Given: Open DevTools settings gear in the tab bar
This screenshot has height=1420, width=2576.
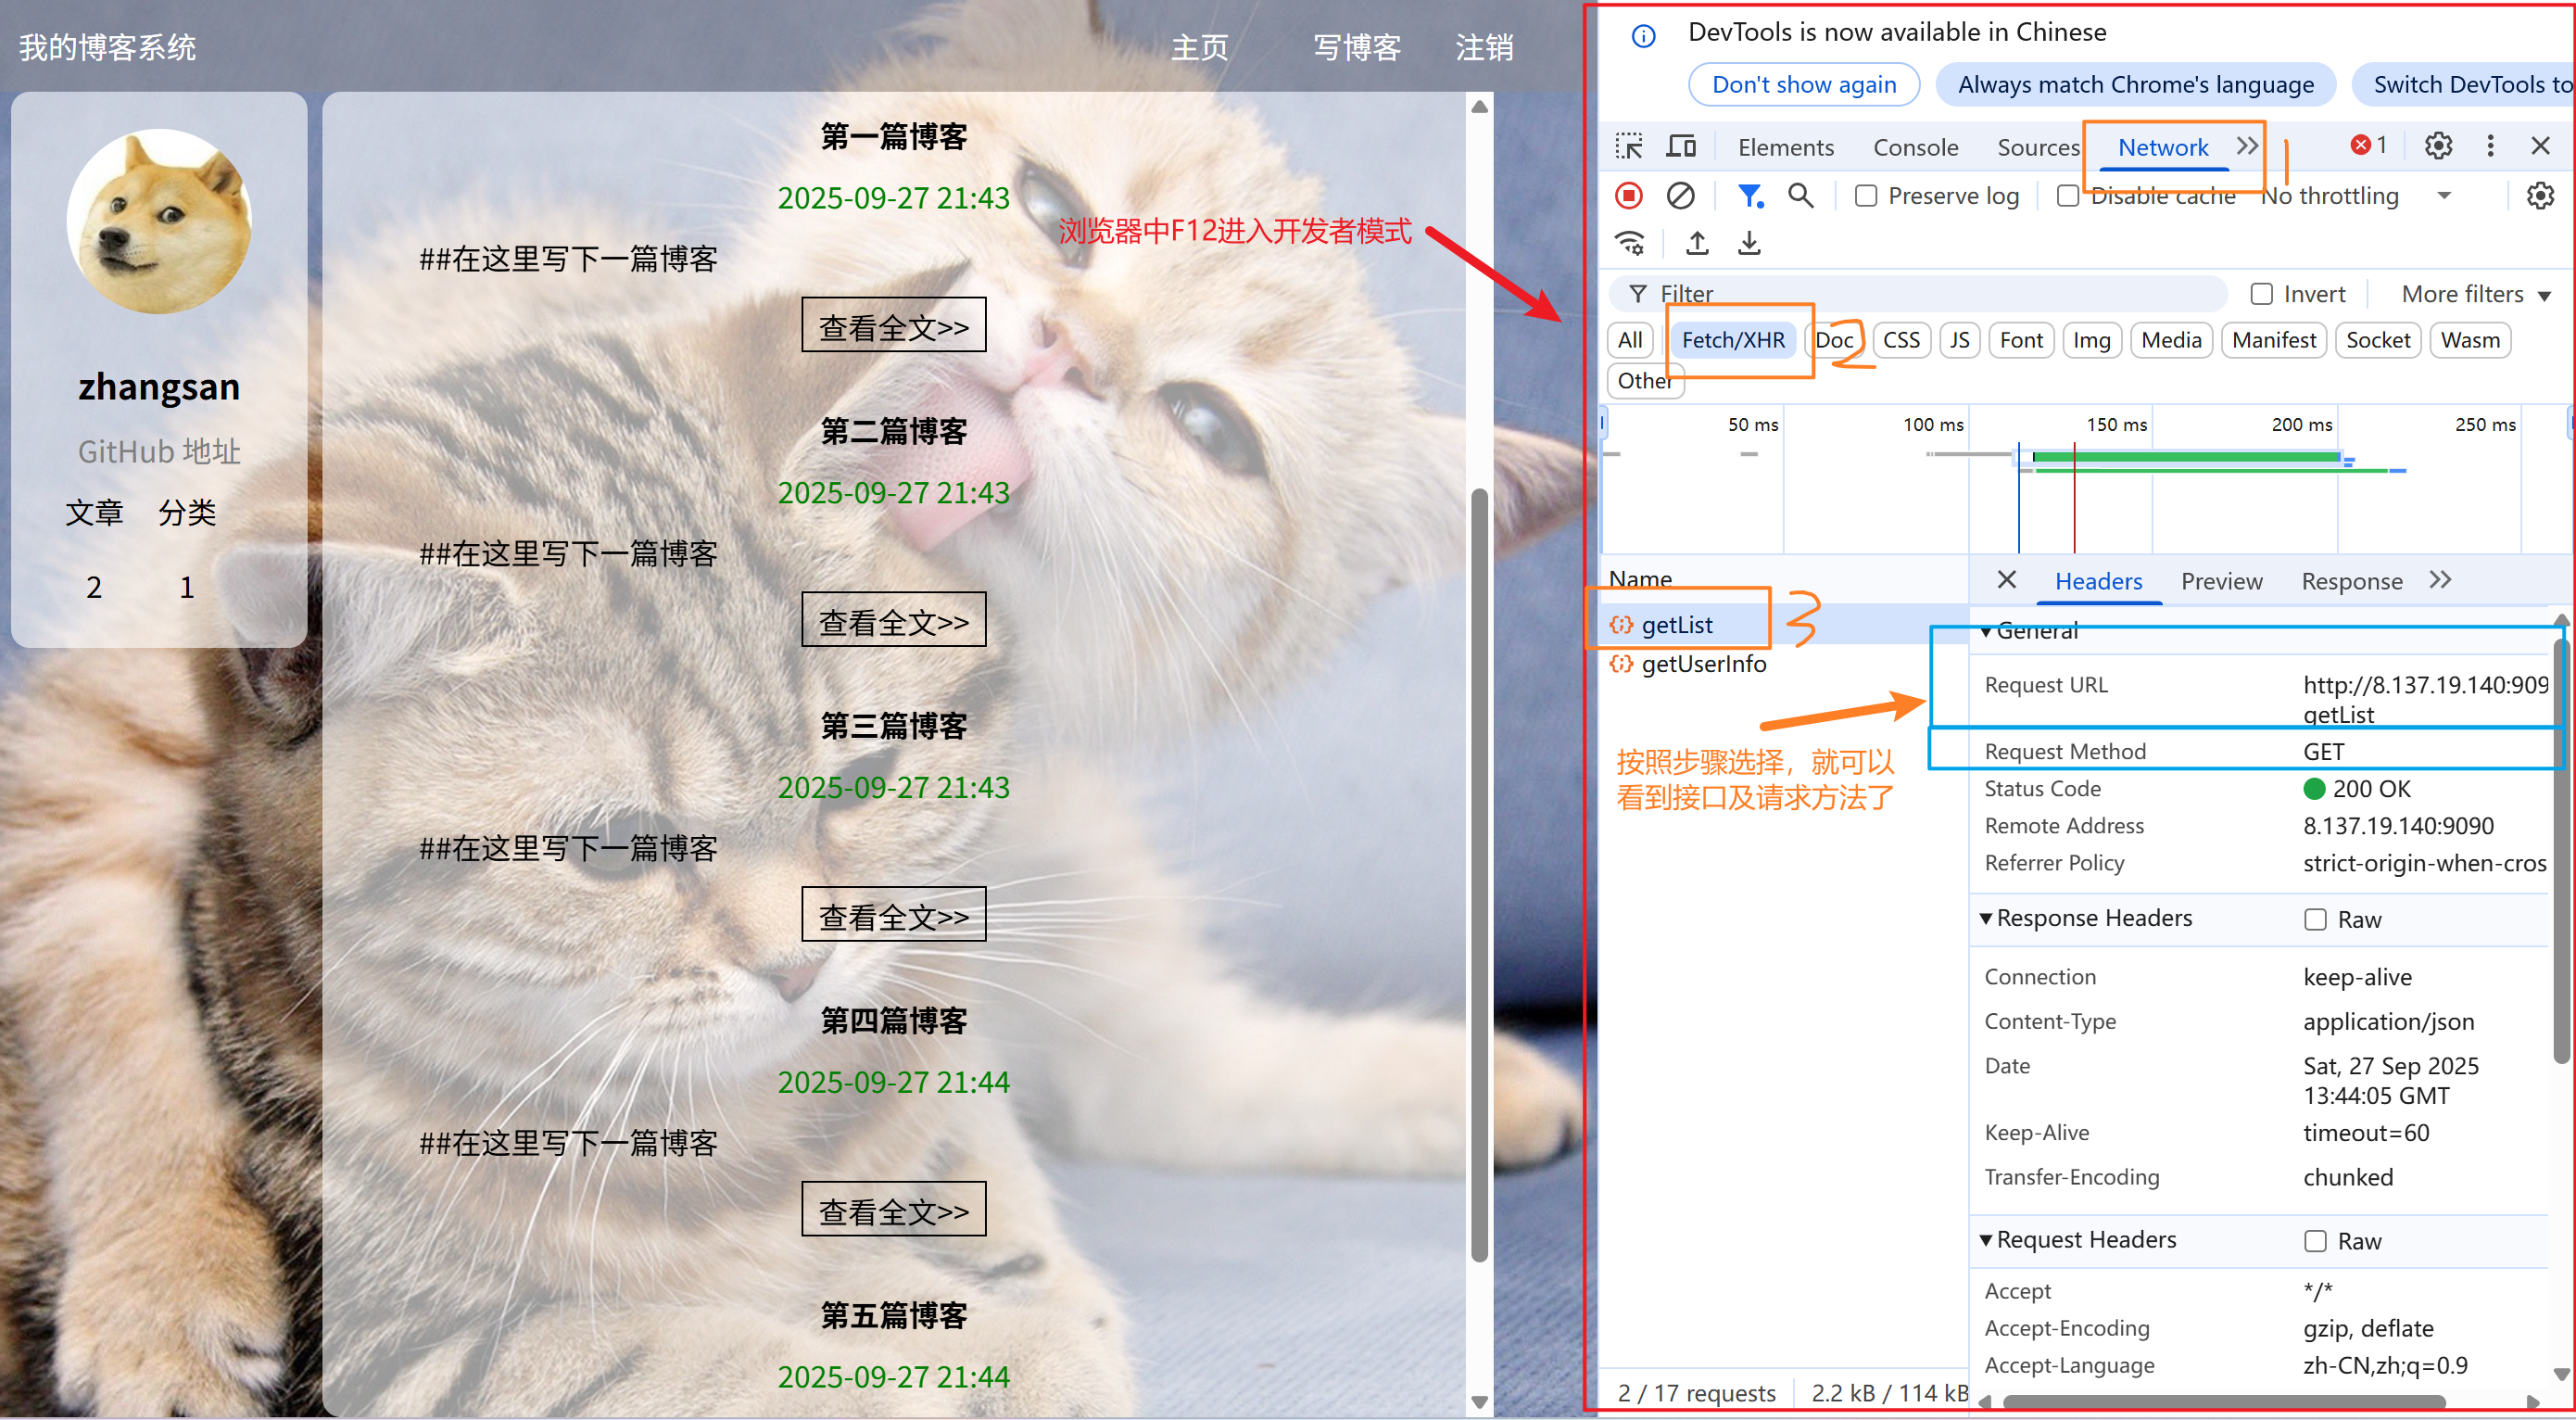Looking at the screenshot, I should pos(2438,146).
